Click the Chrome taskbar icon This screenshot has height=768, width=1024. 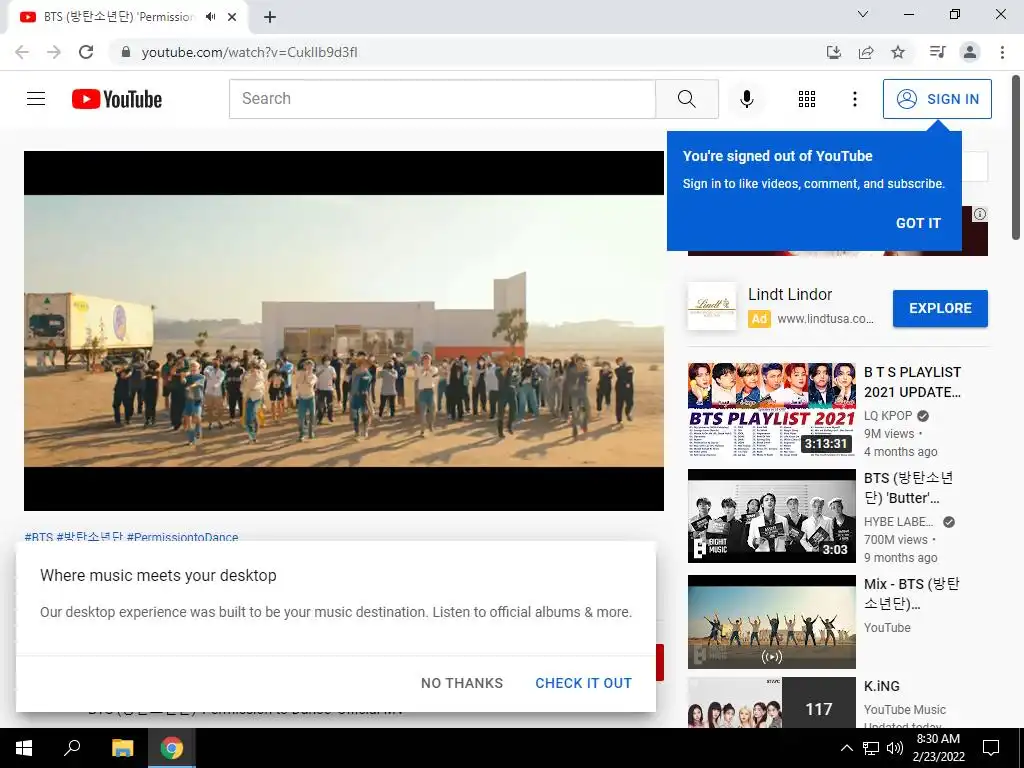[172, 748]
